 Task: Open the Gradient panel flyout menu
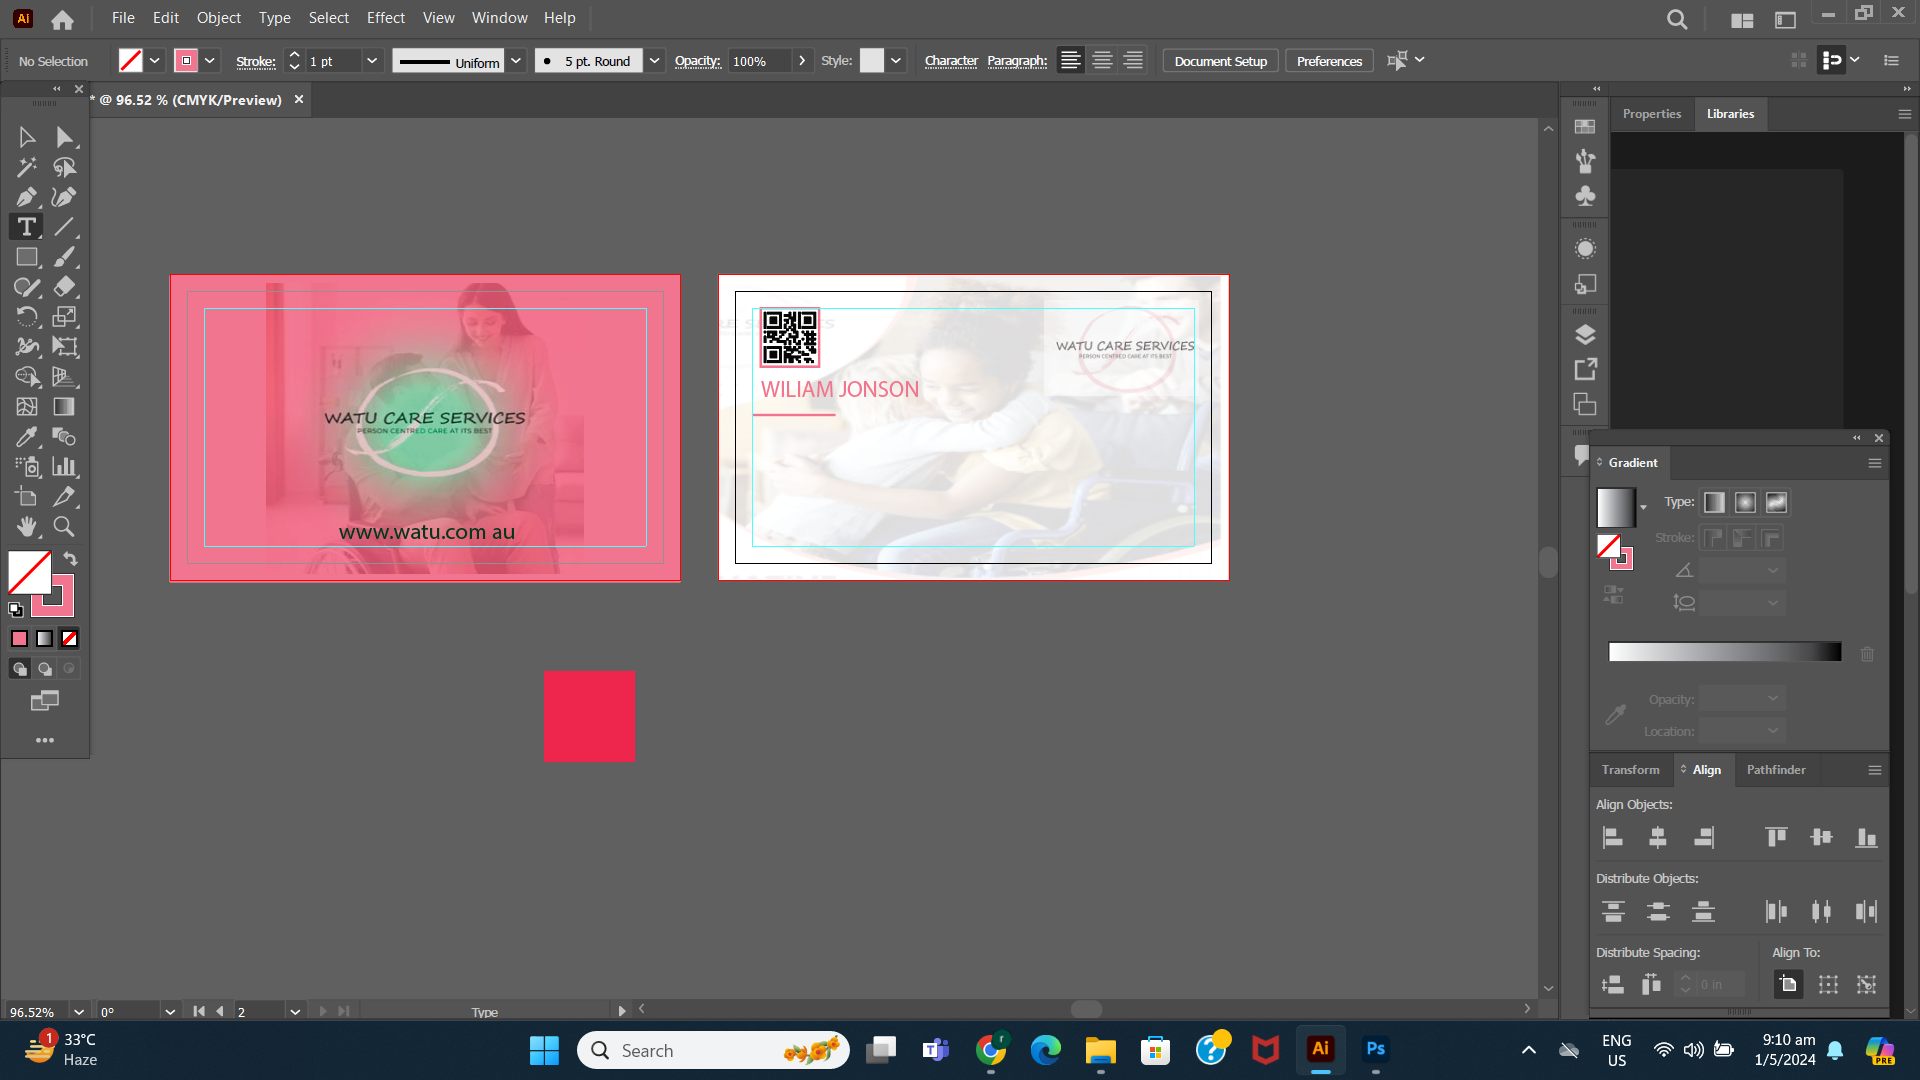click(x=1875, y=462)
